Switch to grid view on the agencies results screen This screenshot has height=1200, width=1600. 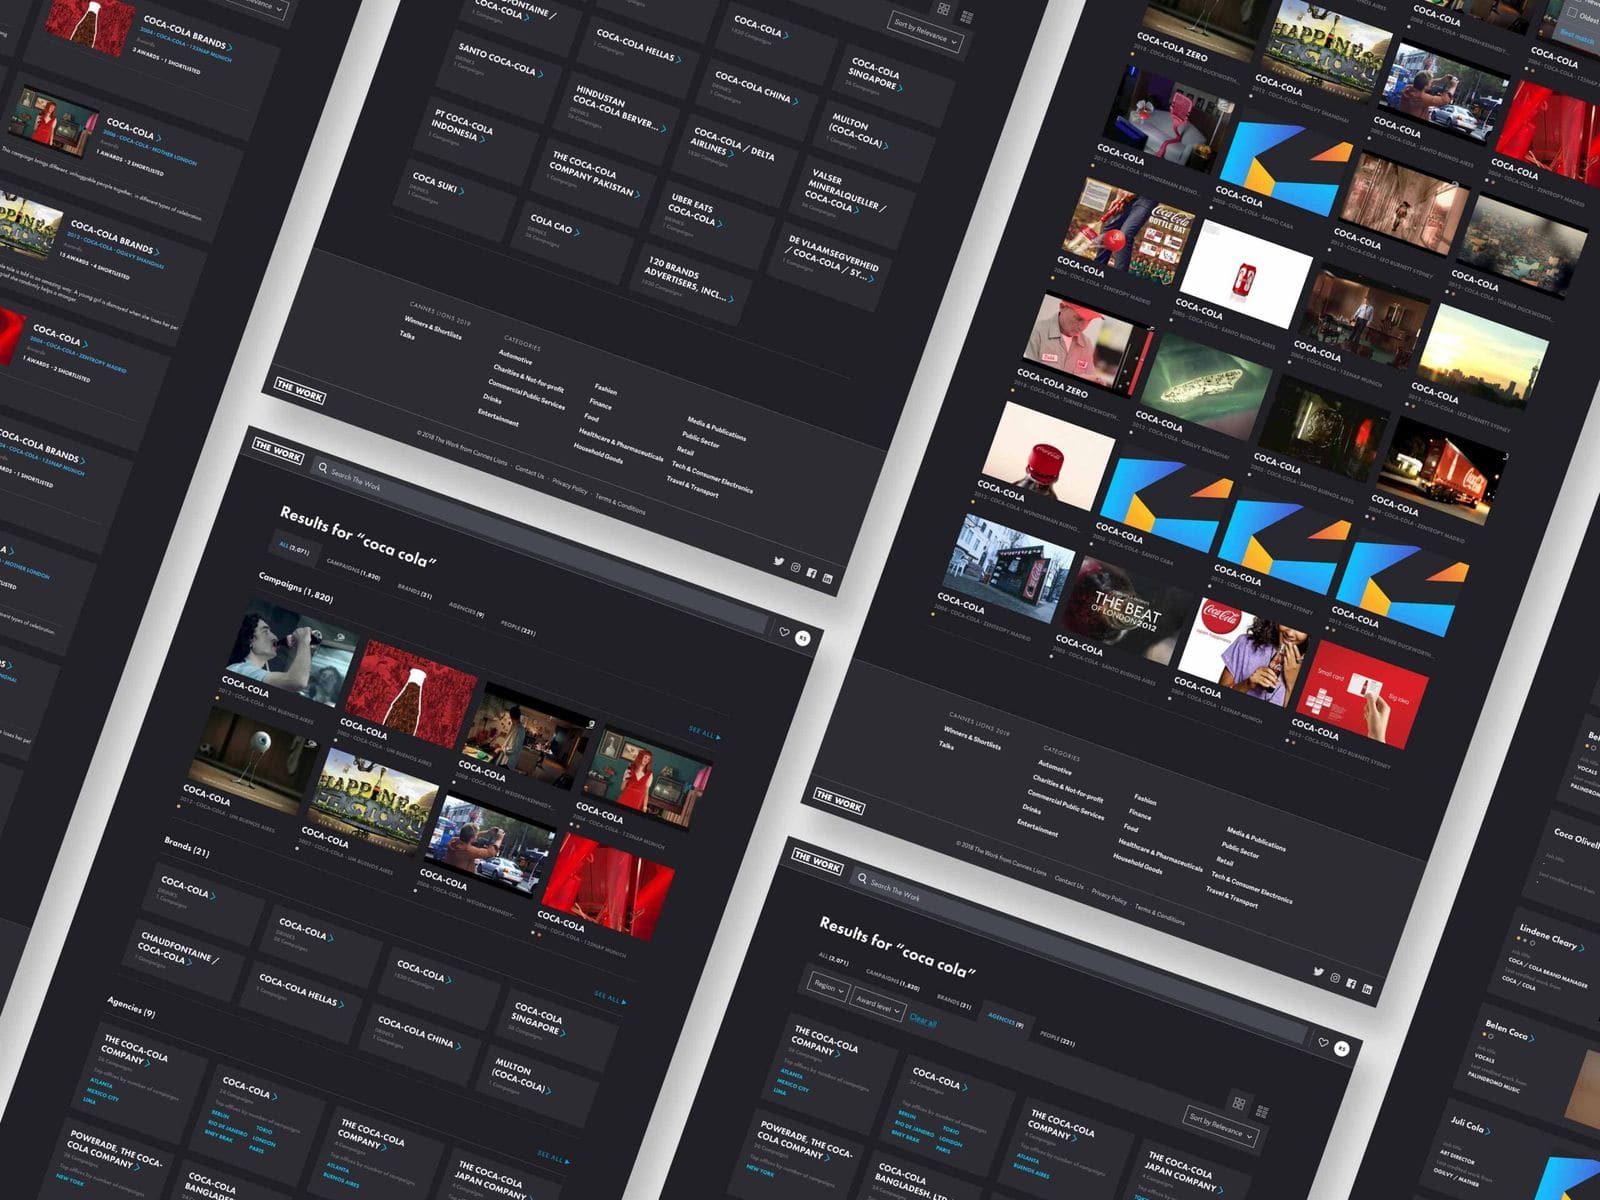point(1239,1103)
